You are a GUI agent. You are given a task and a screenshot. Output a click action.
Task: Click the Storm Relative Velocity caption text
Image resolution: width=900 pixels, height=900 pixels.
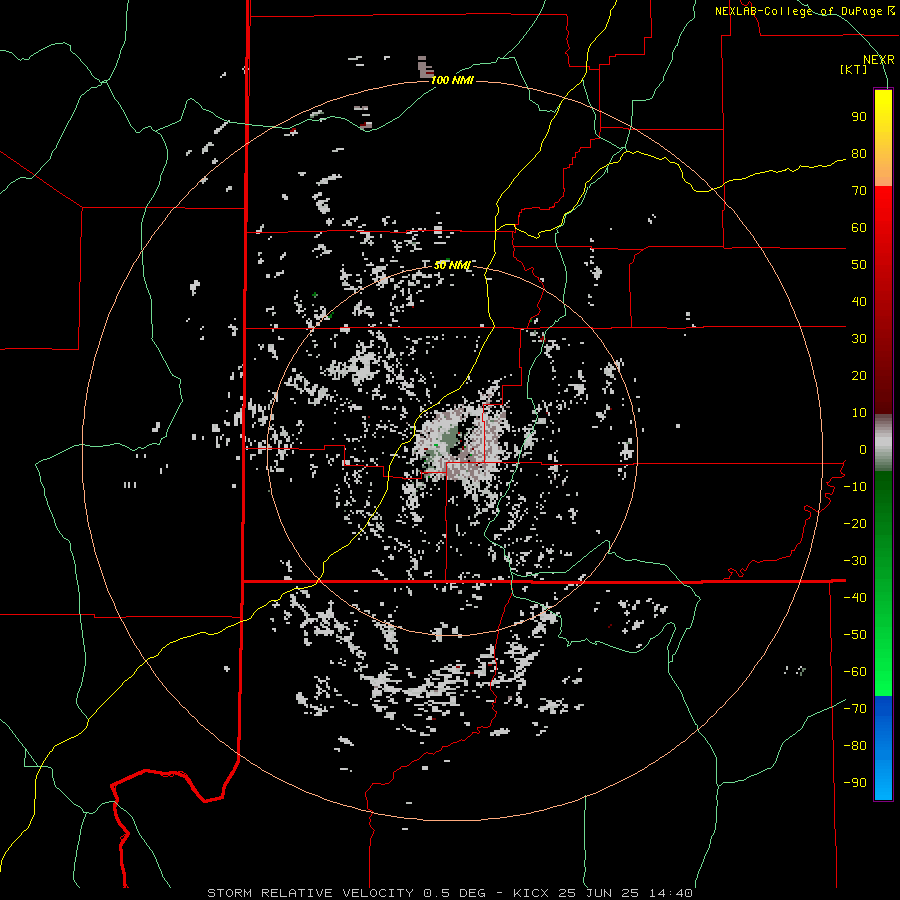point(450,893)
